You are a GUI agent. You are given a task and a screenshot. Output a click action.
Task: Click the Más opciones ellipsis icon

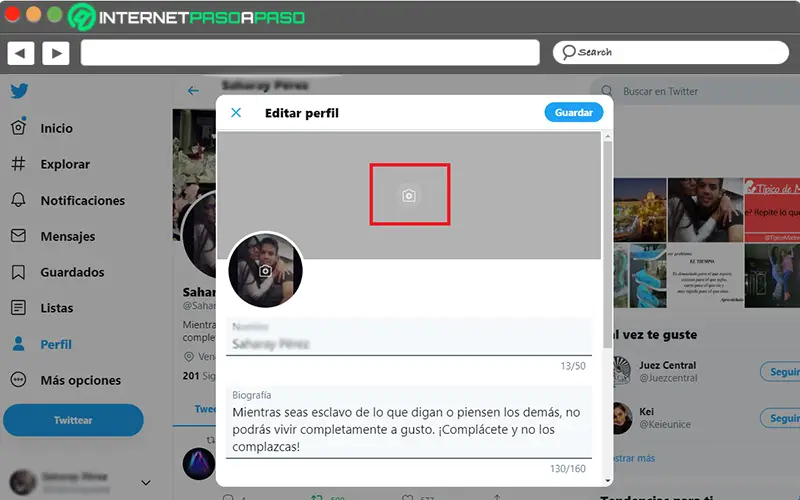18,380
